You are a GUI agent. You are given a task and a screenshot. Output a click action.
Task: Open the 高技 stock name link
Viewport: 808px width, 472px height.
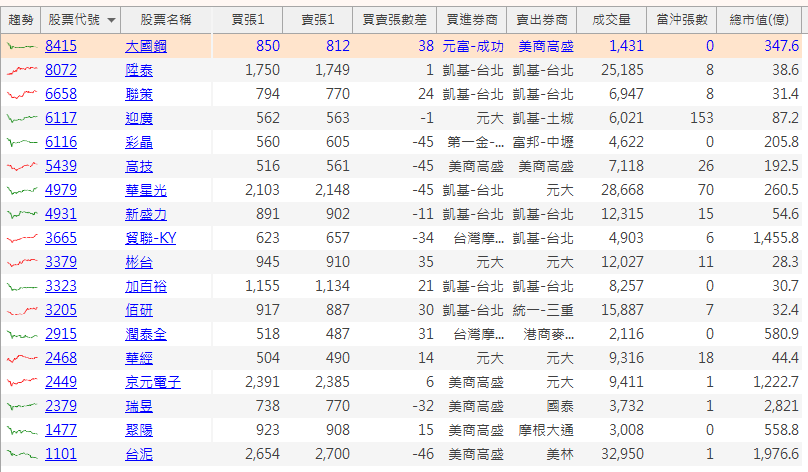tap(139, 166)
